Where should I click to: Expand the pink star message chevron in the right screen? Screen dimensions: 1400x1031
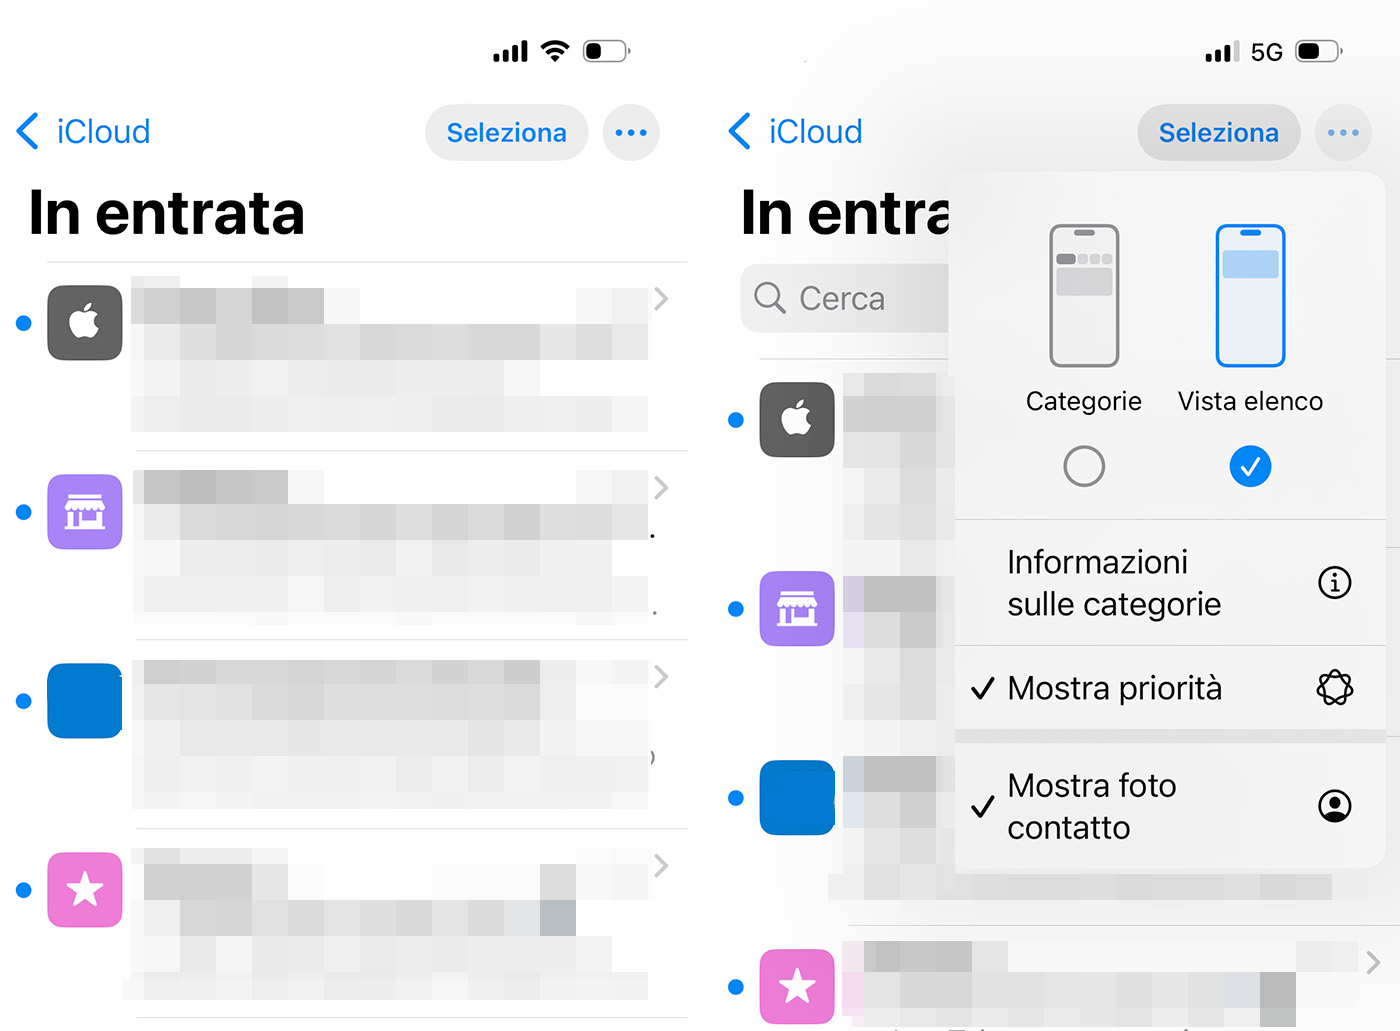click(1373, 962)
